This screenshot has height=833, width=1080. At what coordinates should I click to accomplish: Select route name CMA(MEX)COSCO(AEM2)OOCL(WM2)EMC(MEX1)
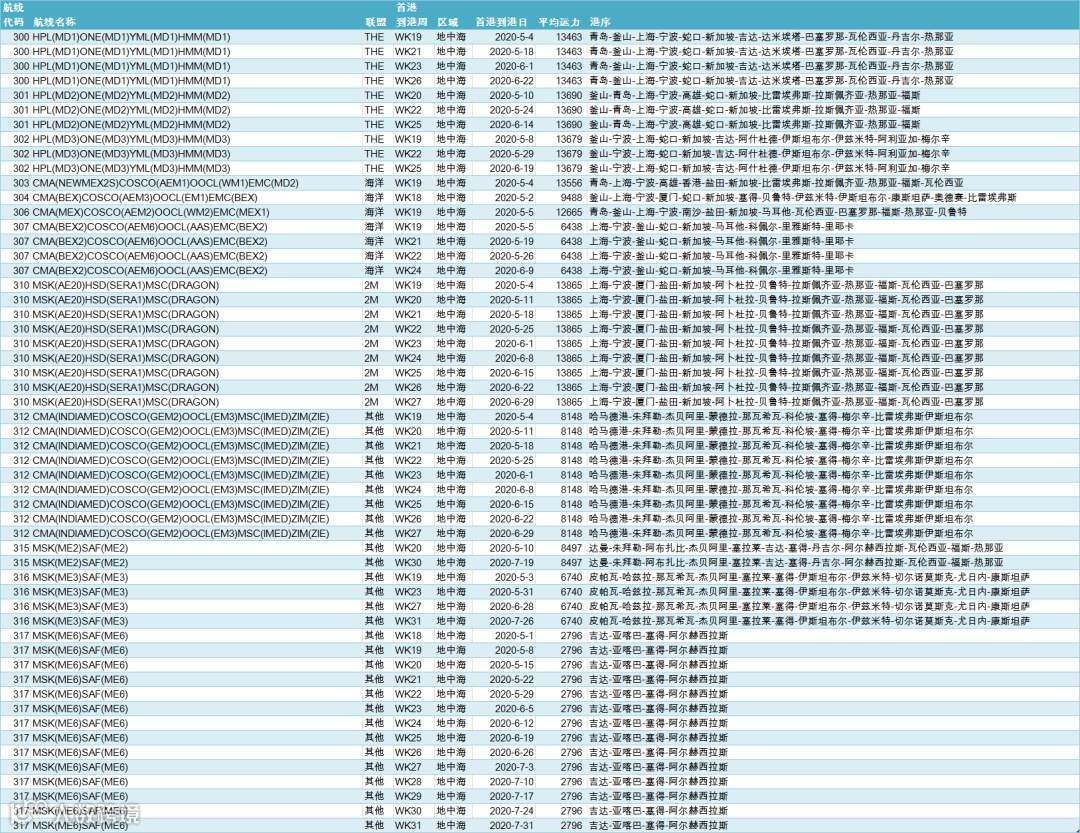151,212
